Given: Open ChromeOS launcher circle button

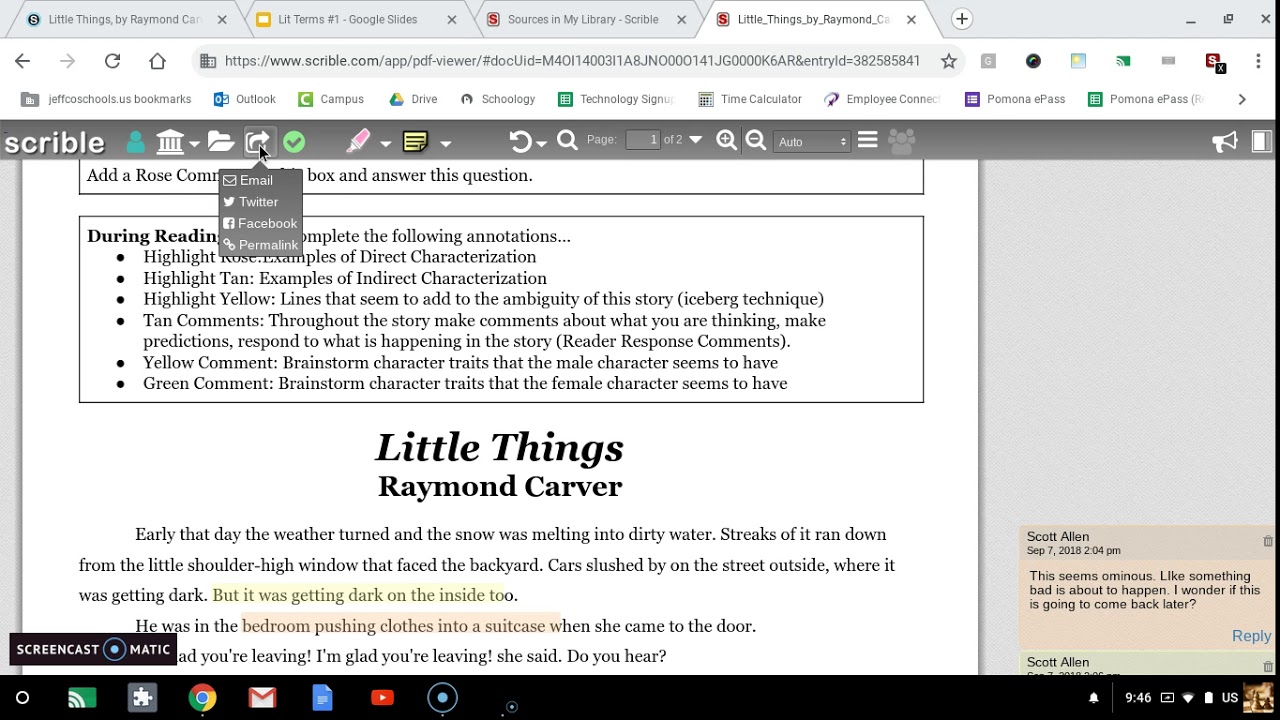Looking at the screenshot, I should pyautogui.click(x=22, y=698).
